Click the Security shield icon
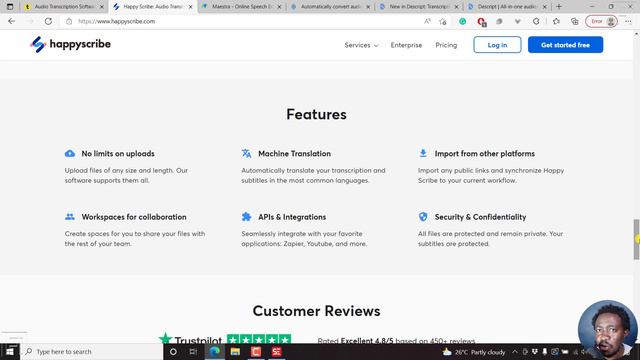The height and width of the screenshot is (360, 640). tap(423, 217)
